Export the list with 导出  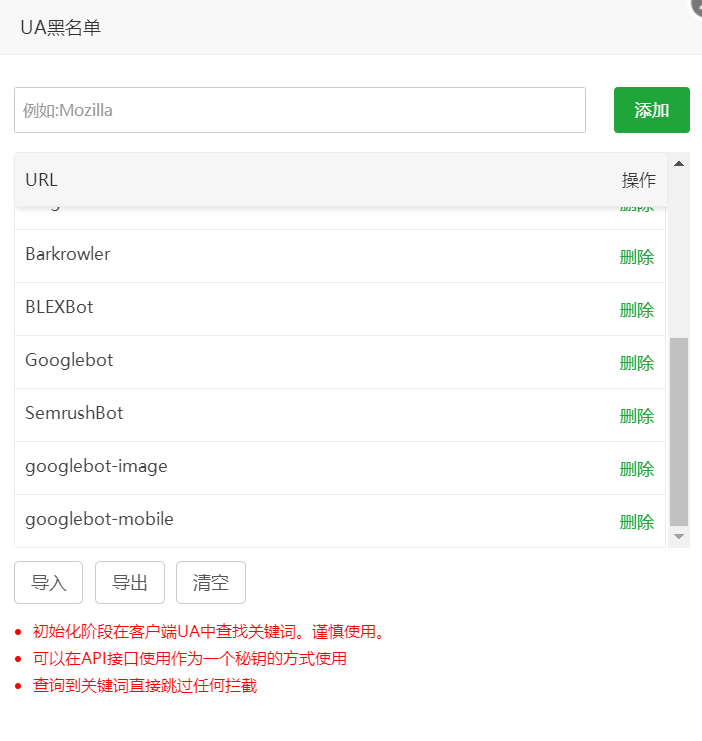(x=130, y=583)
